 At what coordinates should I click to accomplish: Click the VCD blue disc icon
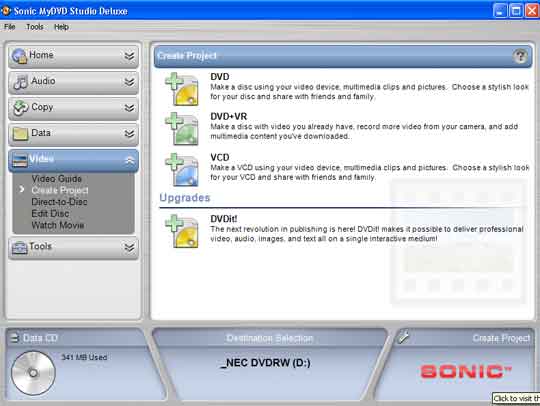pos(182,169)
